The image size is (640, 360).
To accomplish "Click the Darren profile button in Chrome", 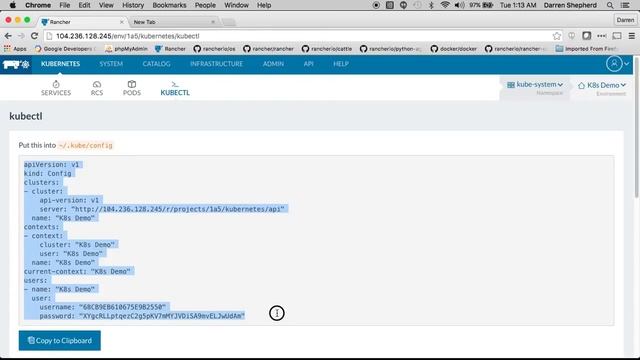I will click(625, 20).
